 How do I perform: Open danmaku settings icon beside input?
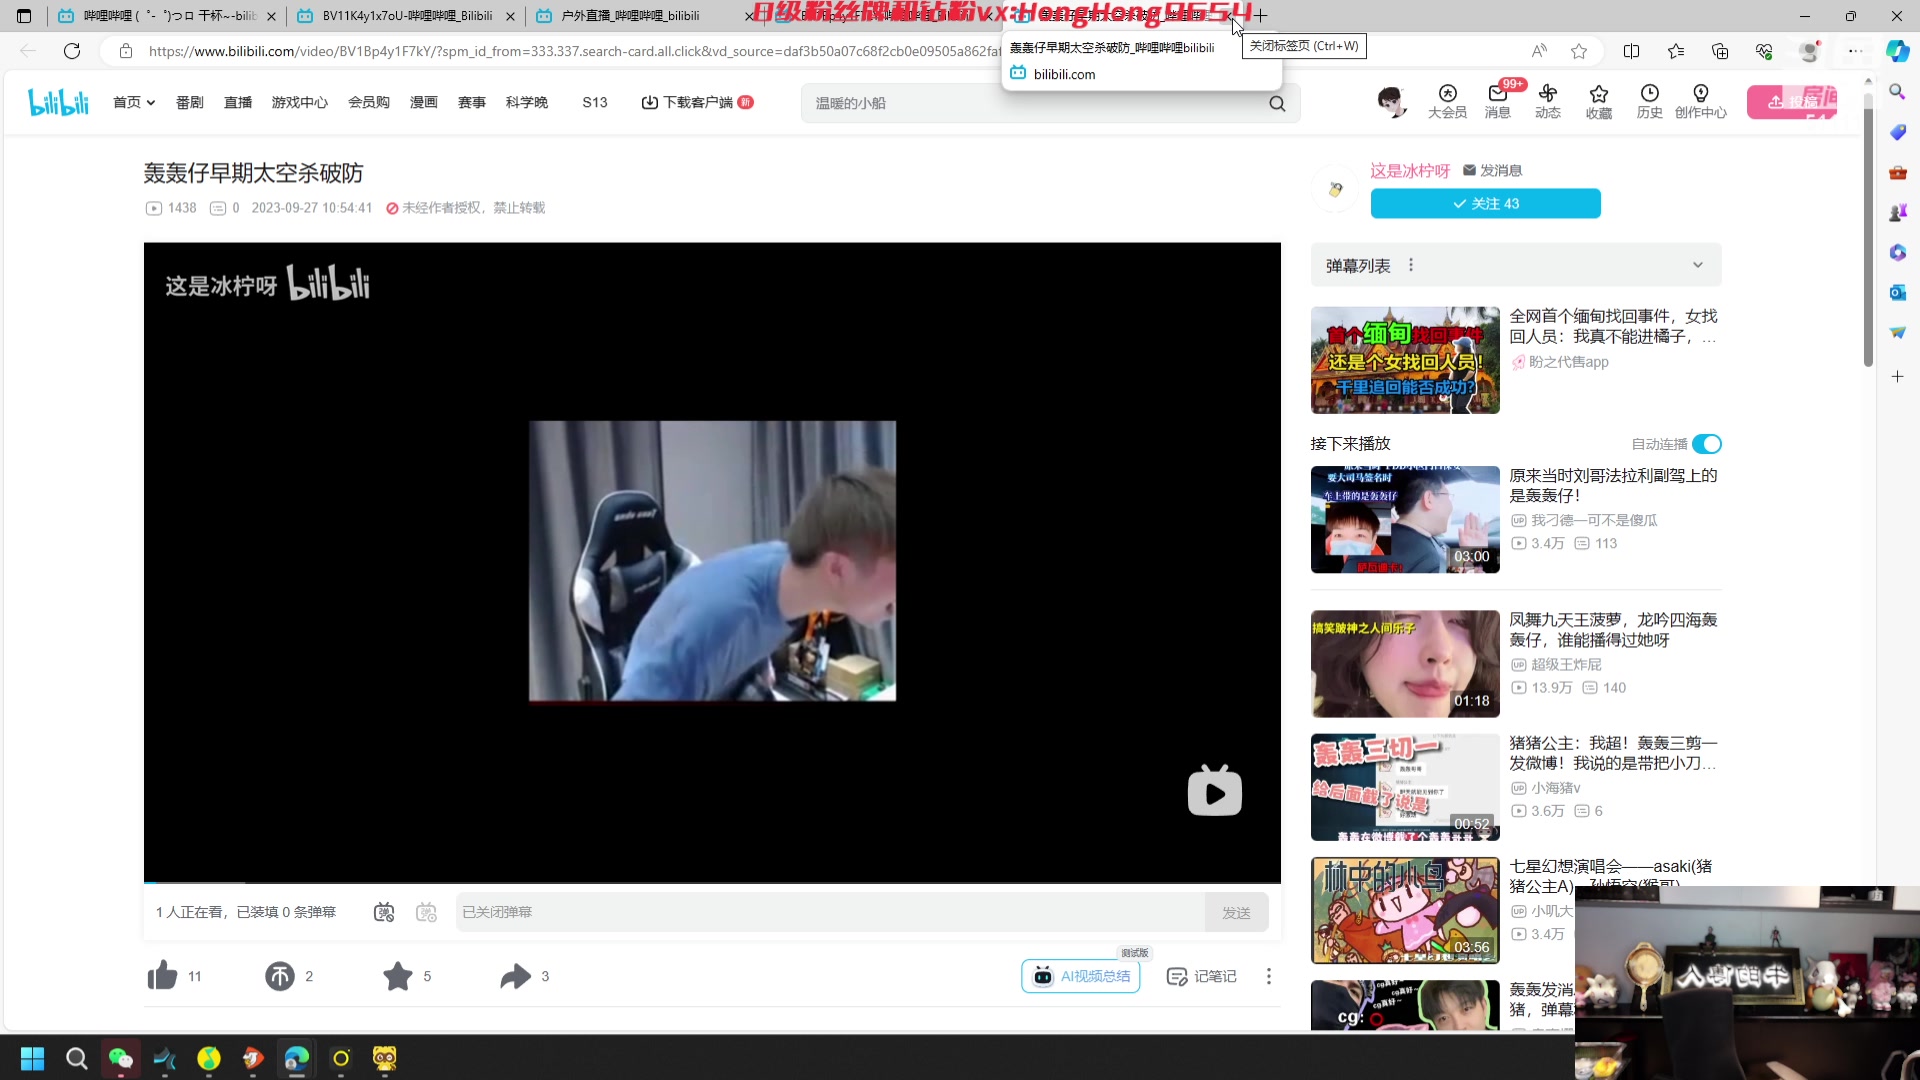click(427, 912)
